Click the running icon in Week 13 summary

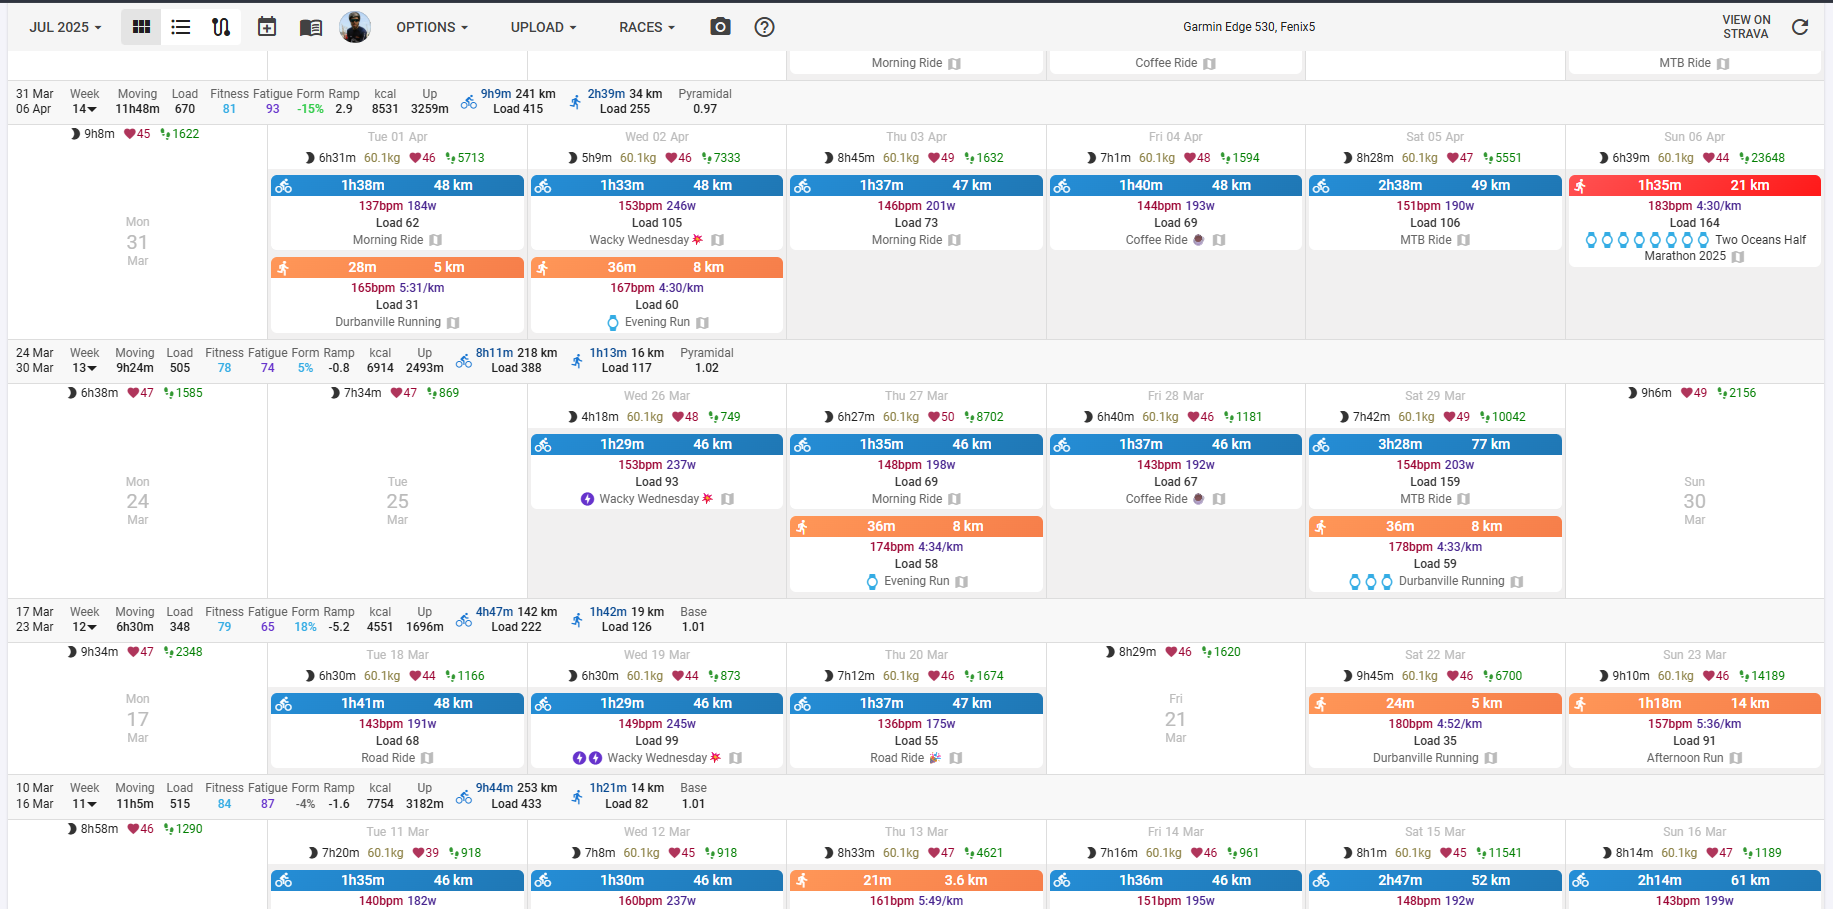pyautogui.click(x=577, y=361)
